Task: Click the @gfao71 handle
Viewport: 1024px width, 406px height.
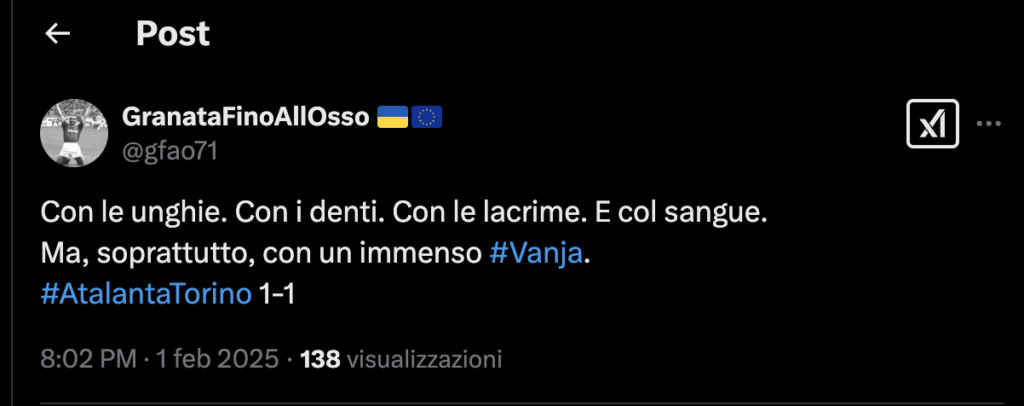Action: (168, 150)
